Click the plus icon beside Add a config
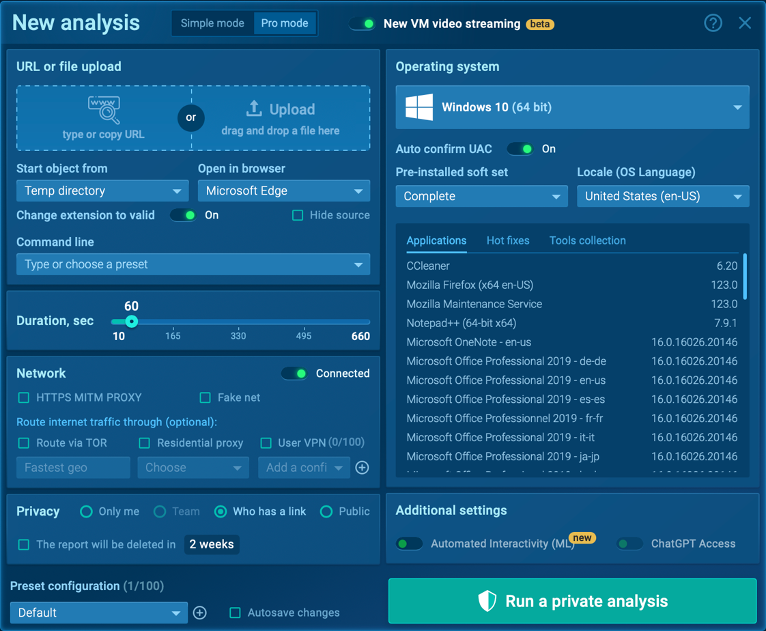This screenshot has height=631, width=766. click(x=362, y=467)
